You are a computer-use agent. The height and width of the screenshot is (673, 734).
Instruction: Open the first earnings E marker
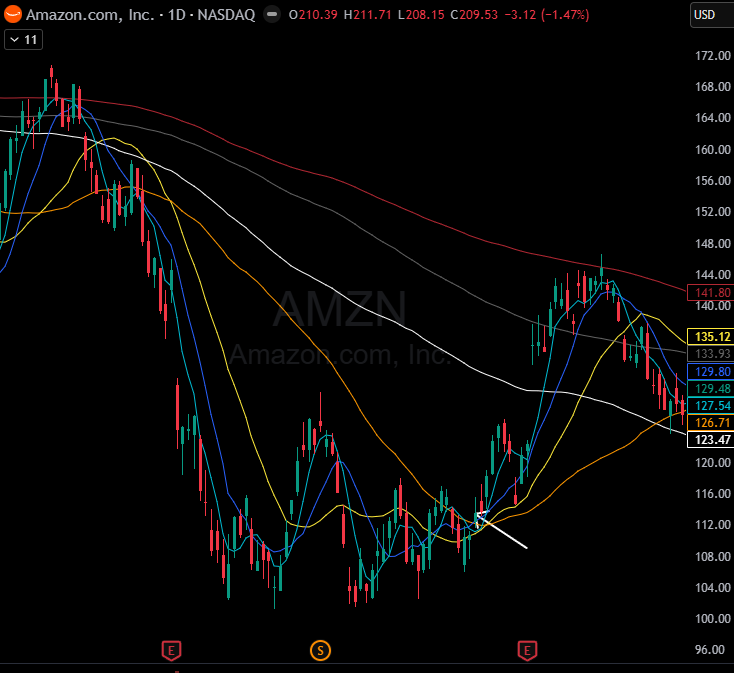(171, 651)
